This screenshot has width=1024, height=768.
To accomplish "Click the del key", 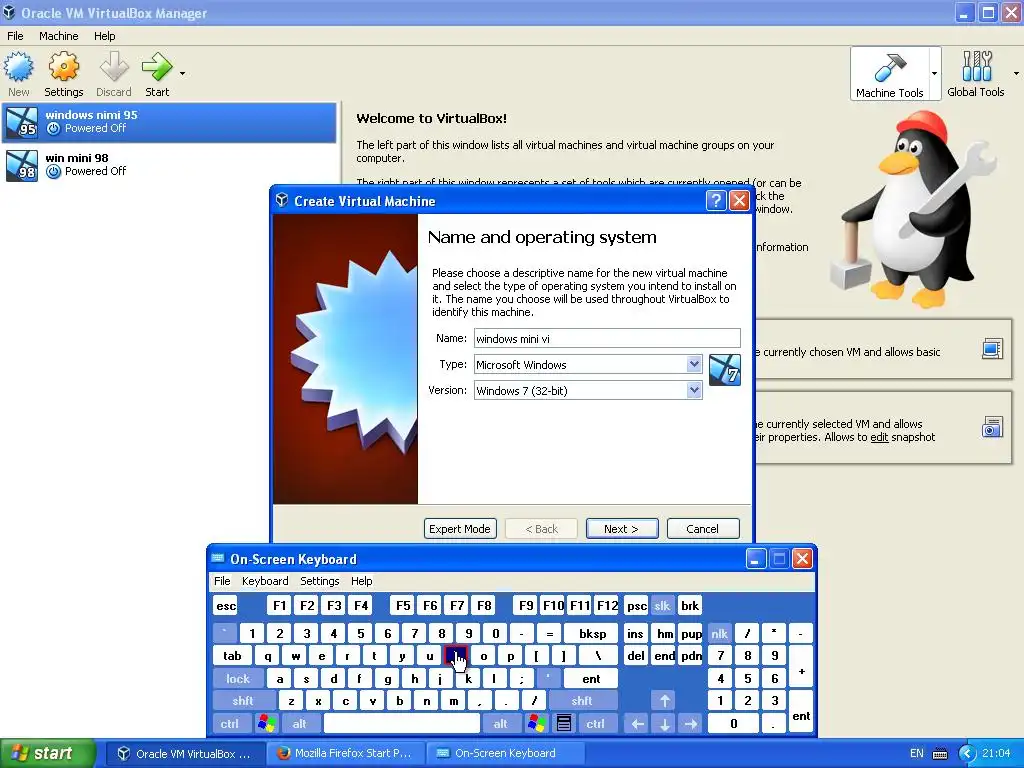I will (635, 656).
